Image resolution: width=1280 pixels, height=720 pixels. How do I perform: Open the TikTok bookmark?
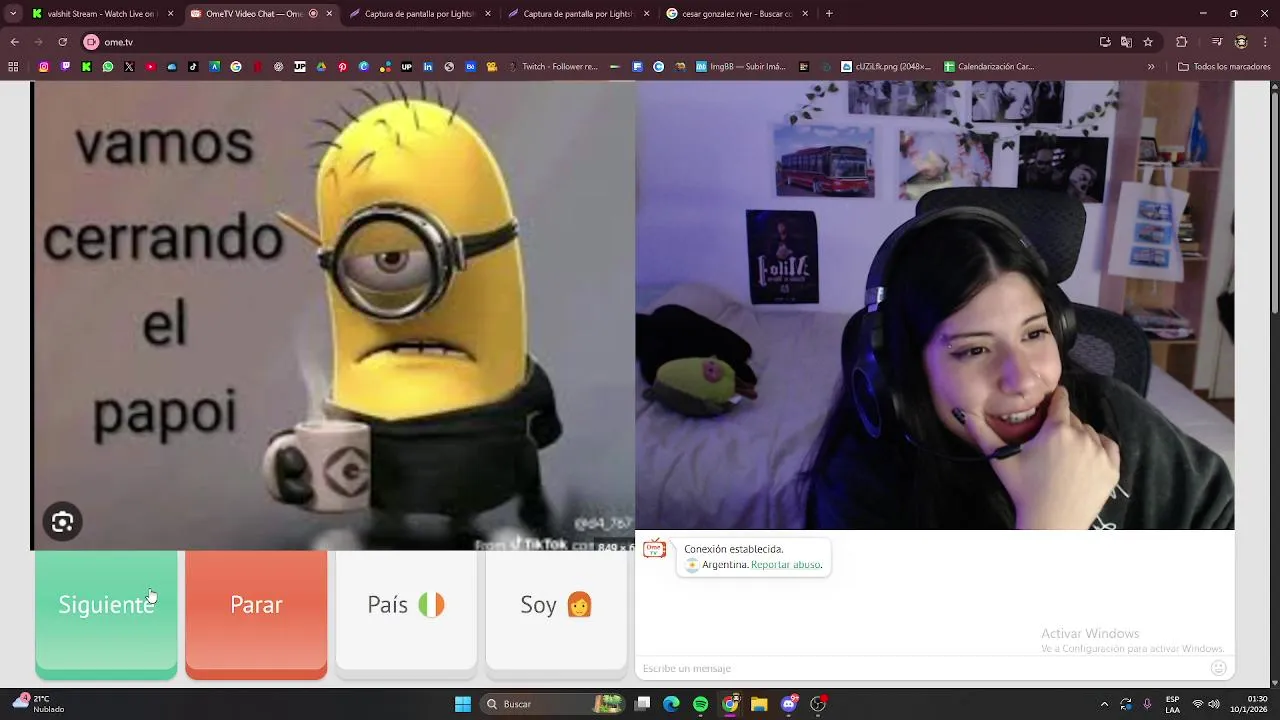click(193, 67)
